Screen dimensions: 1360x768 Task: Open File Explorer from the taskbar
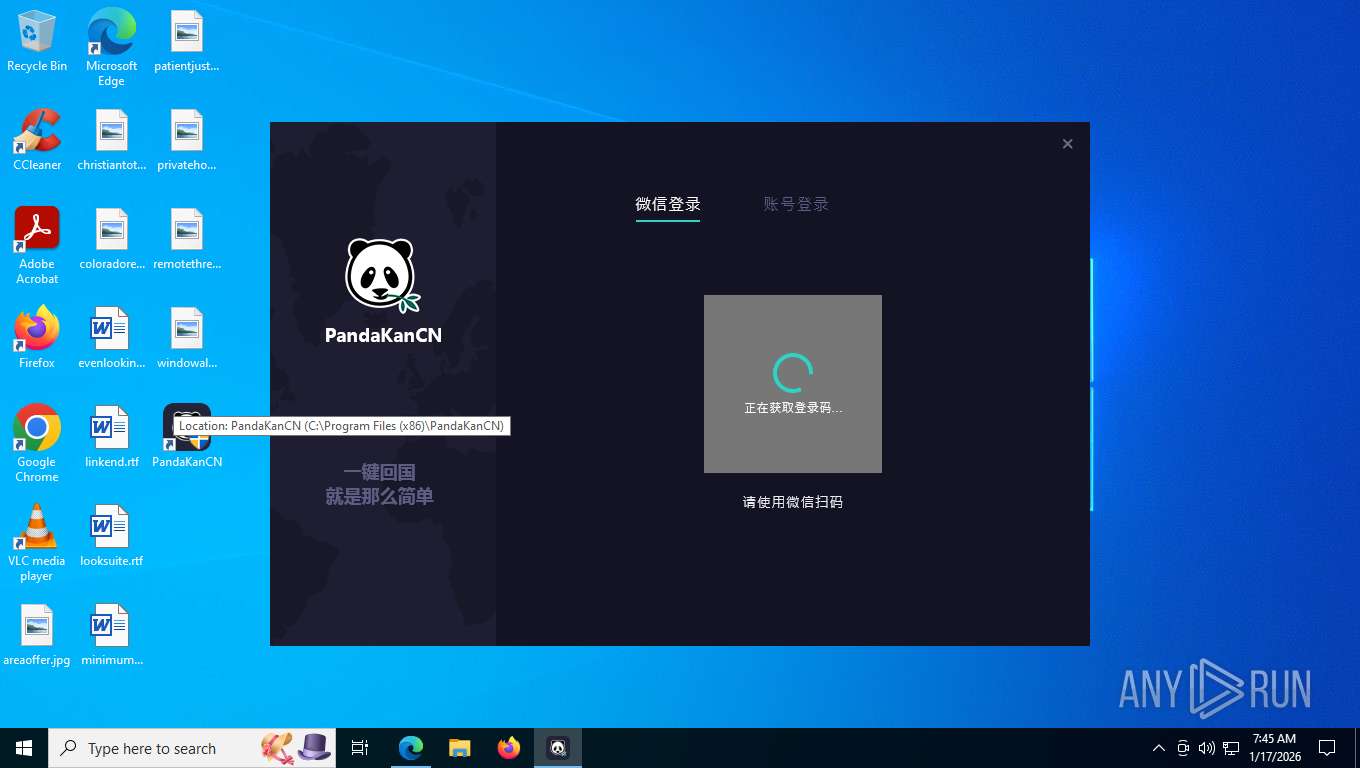[460, 748]
